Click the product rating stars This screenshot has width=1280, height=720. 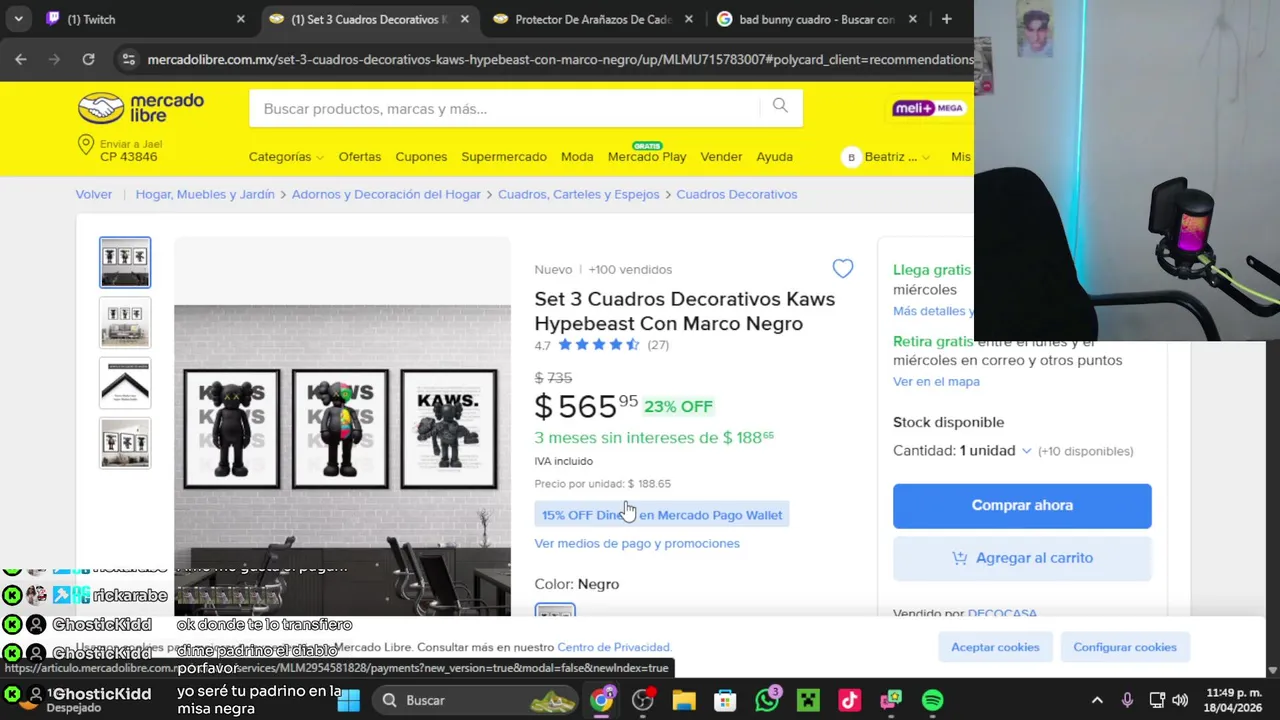pyautogui.click(x=598, y=345)
